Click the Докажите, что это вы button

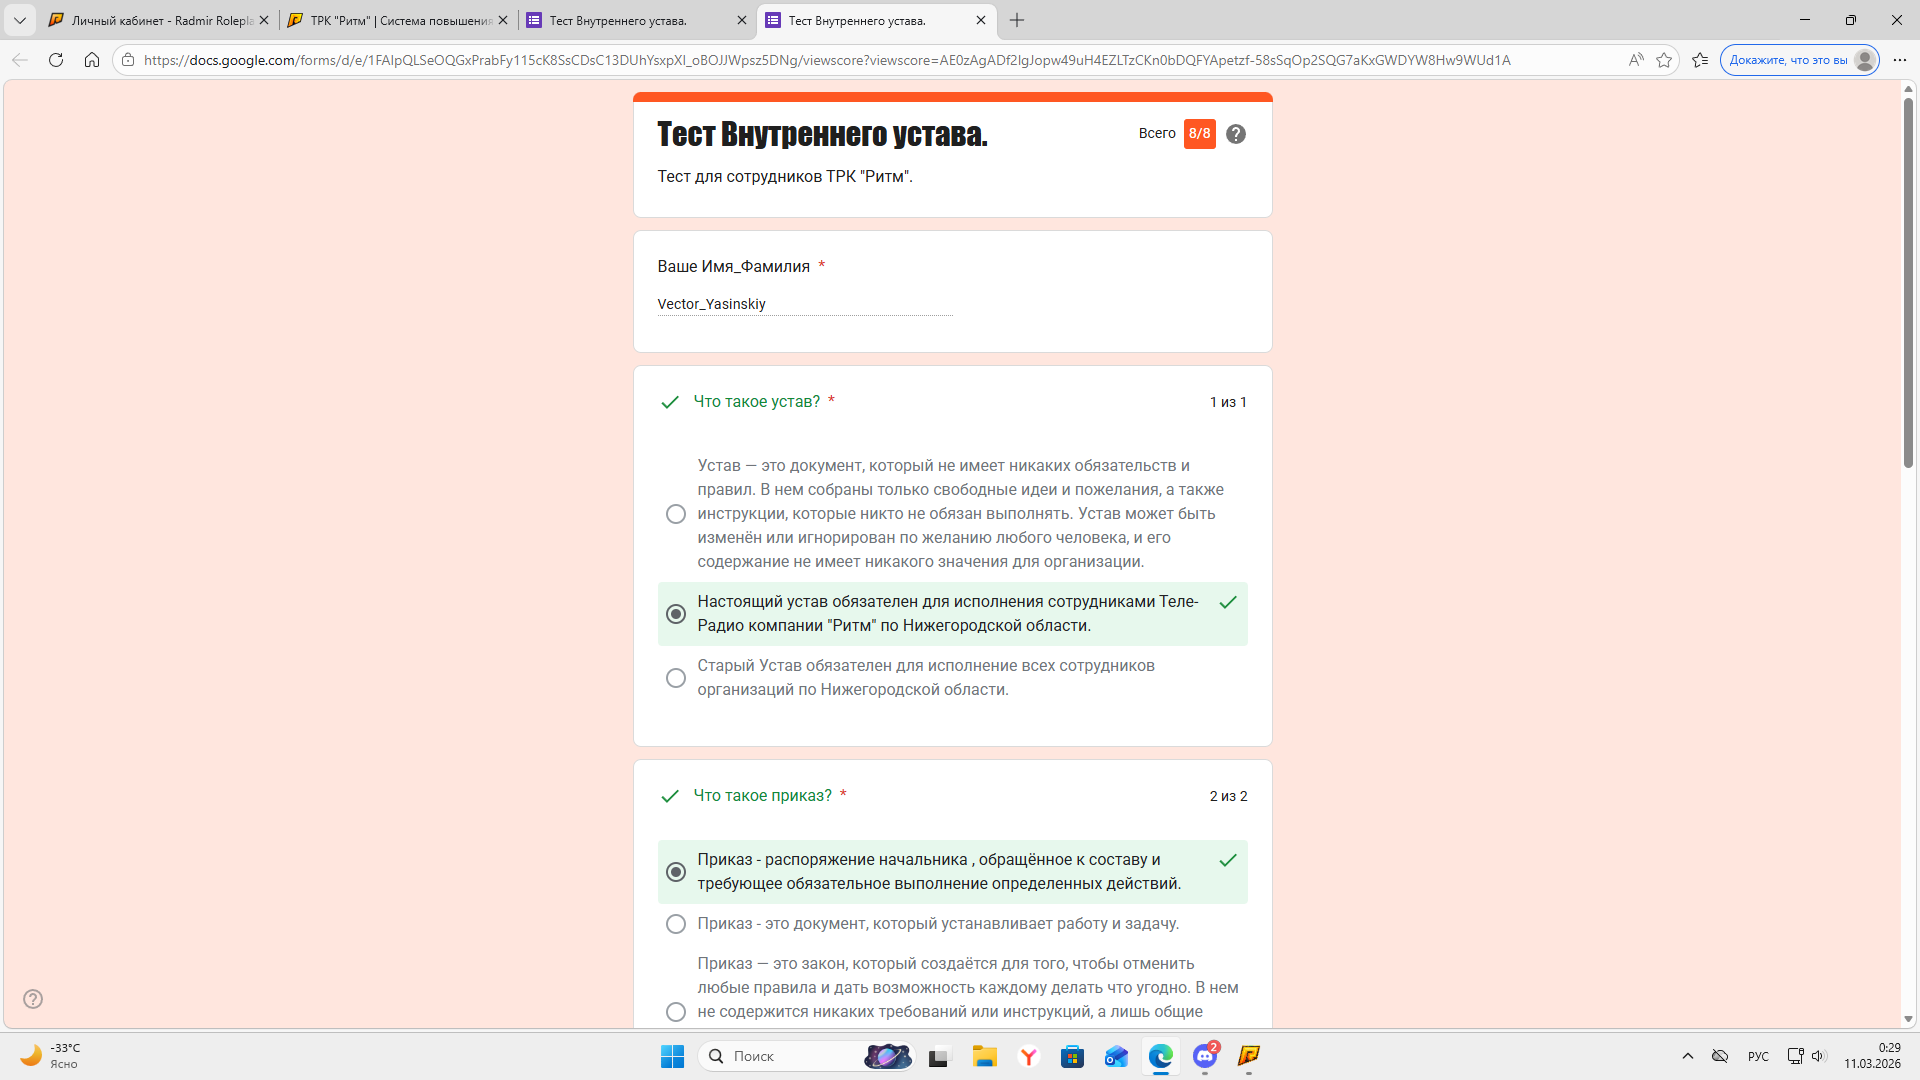tap(1799, 60)
